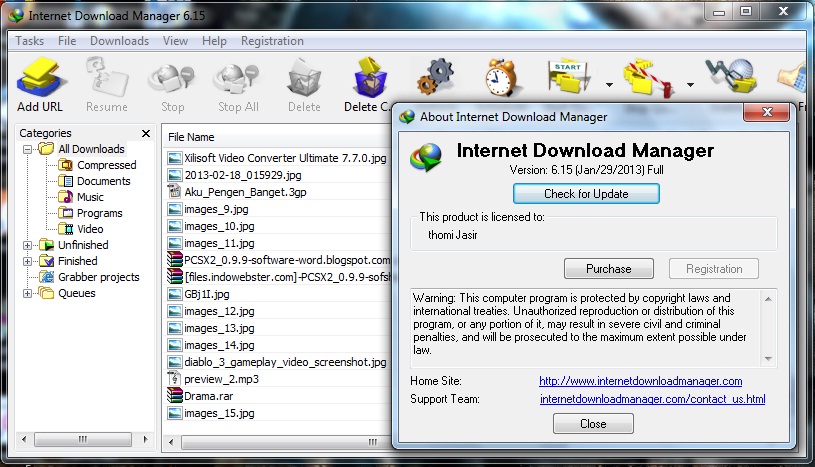Click the Stop All toolbar icon
This screenshot has height=467, width=815.
[x=238, y=77]
